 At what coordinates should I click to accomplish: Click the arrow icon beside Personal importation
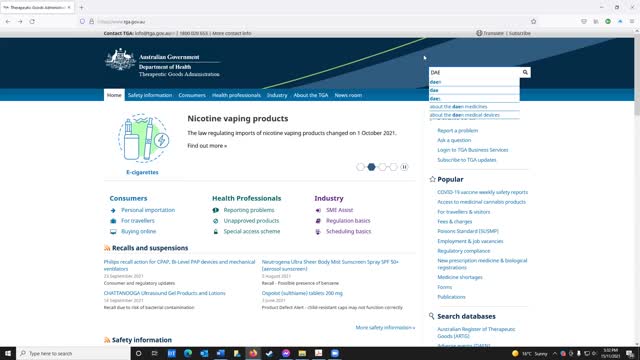pos(113,210)
